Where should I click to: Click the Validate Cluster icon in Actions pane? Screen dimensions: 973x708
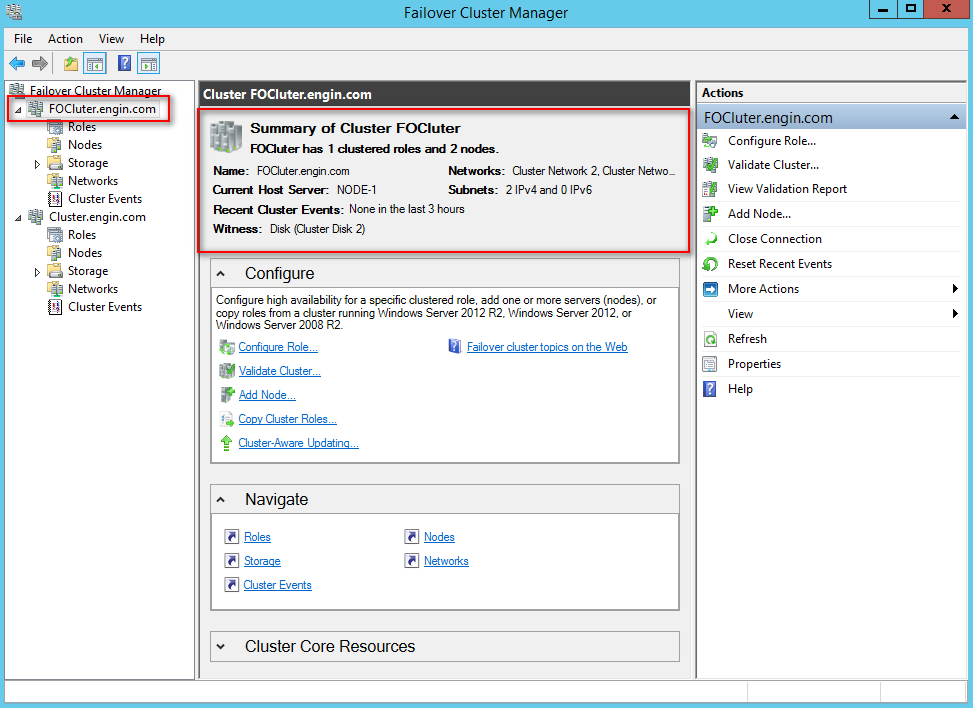[710, 165]
